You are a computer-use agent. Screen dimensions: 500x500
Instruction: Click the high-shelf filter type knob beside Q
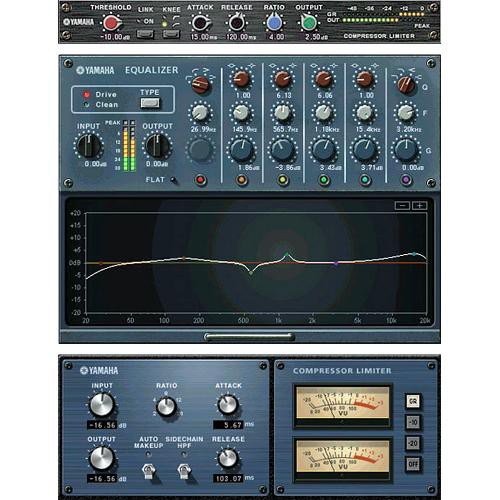pyautogui.click(x=406, y=85)
